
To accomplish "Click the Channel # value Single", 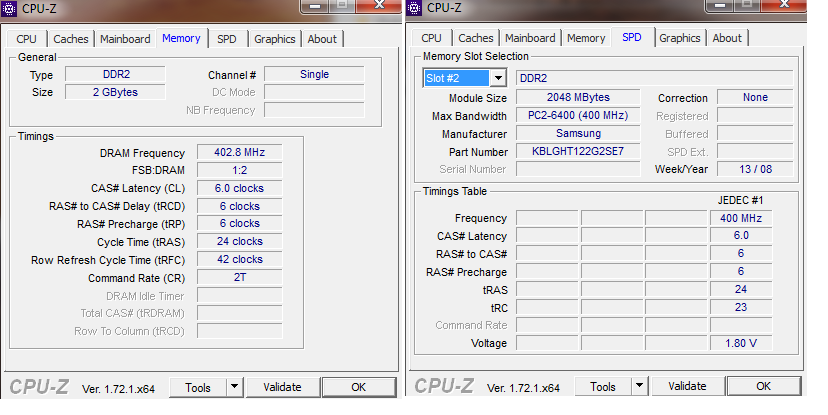I will [315, 74].
